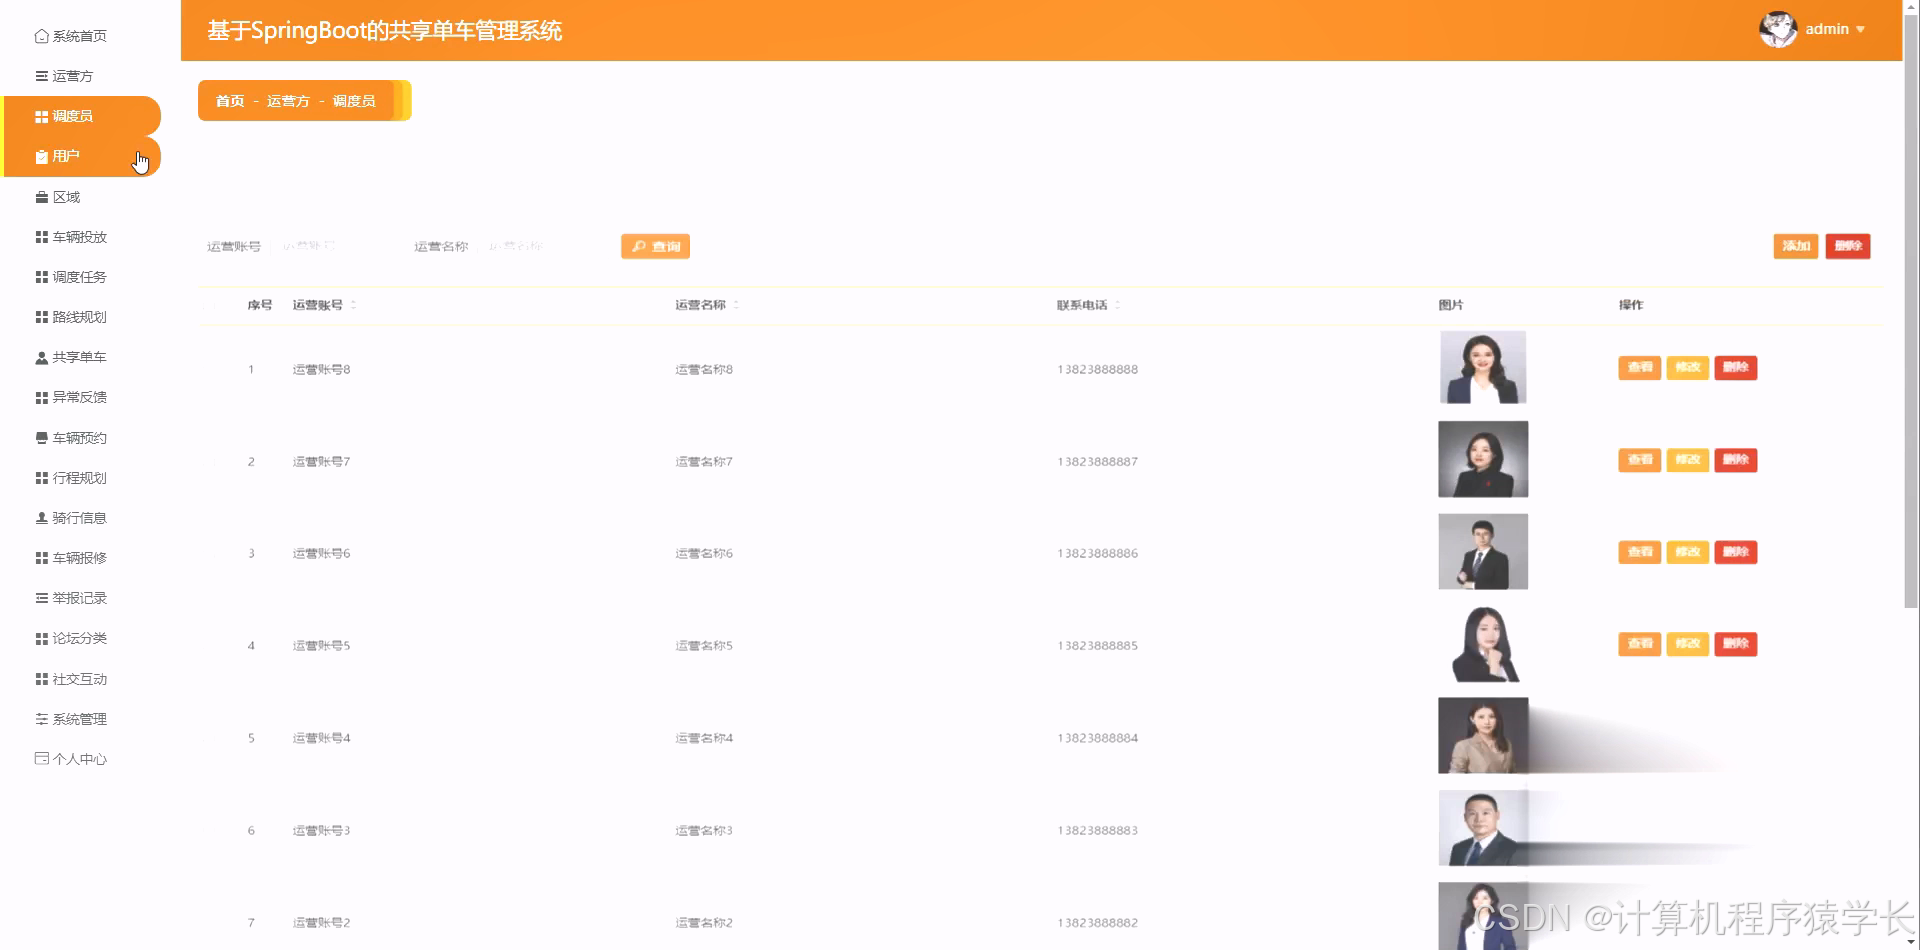1920x950 pixels.
Task: Click the 运营账号 input field
Action: [320, 245]
